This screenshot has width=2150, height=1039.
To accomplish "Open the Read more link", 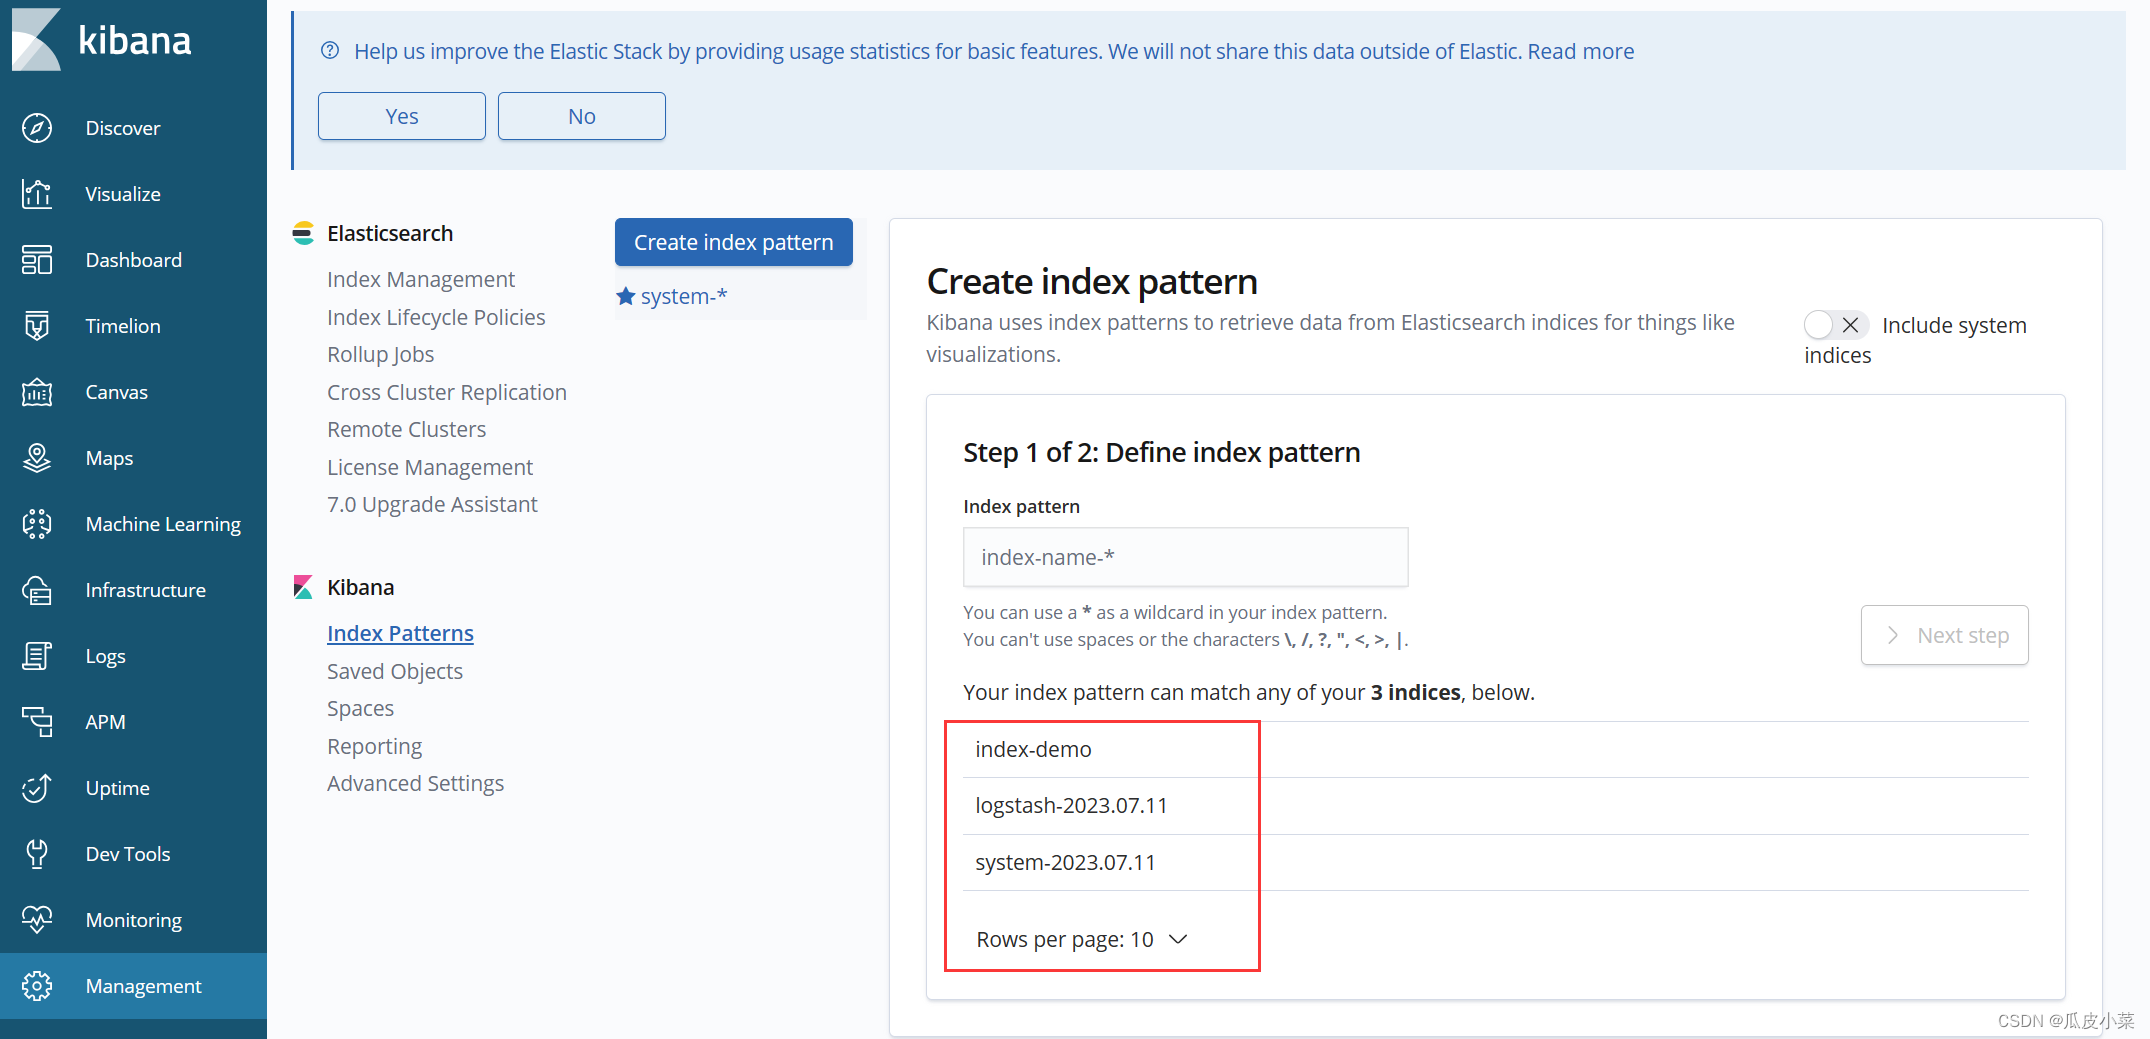I will [x=1581, y=51].
